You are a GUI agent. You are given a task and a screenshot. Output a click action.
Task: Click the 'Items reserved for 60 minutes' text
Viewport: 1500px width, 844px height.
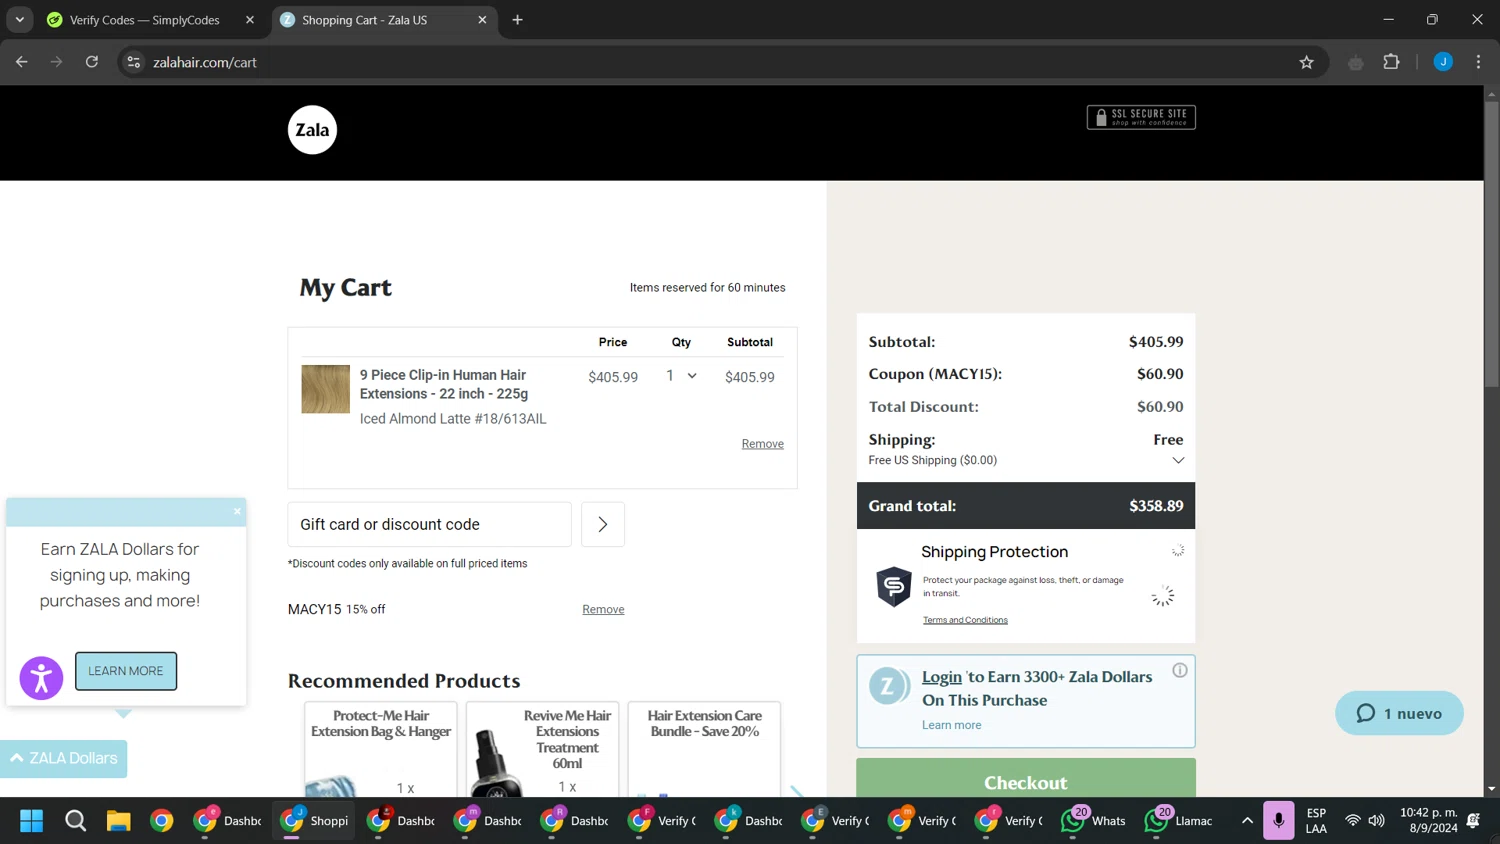click(x=708, y=288)
